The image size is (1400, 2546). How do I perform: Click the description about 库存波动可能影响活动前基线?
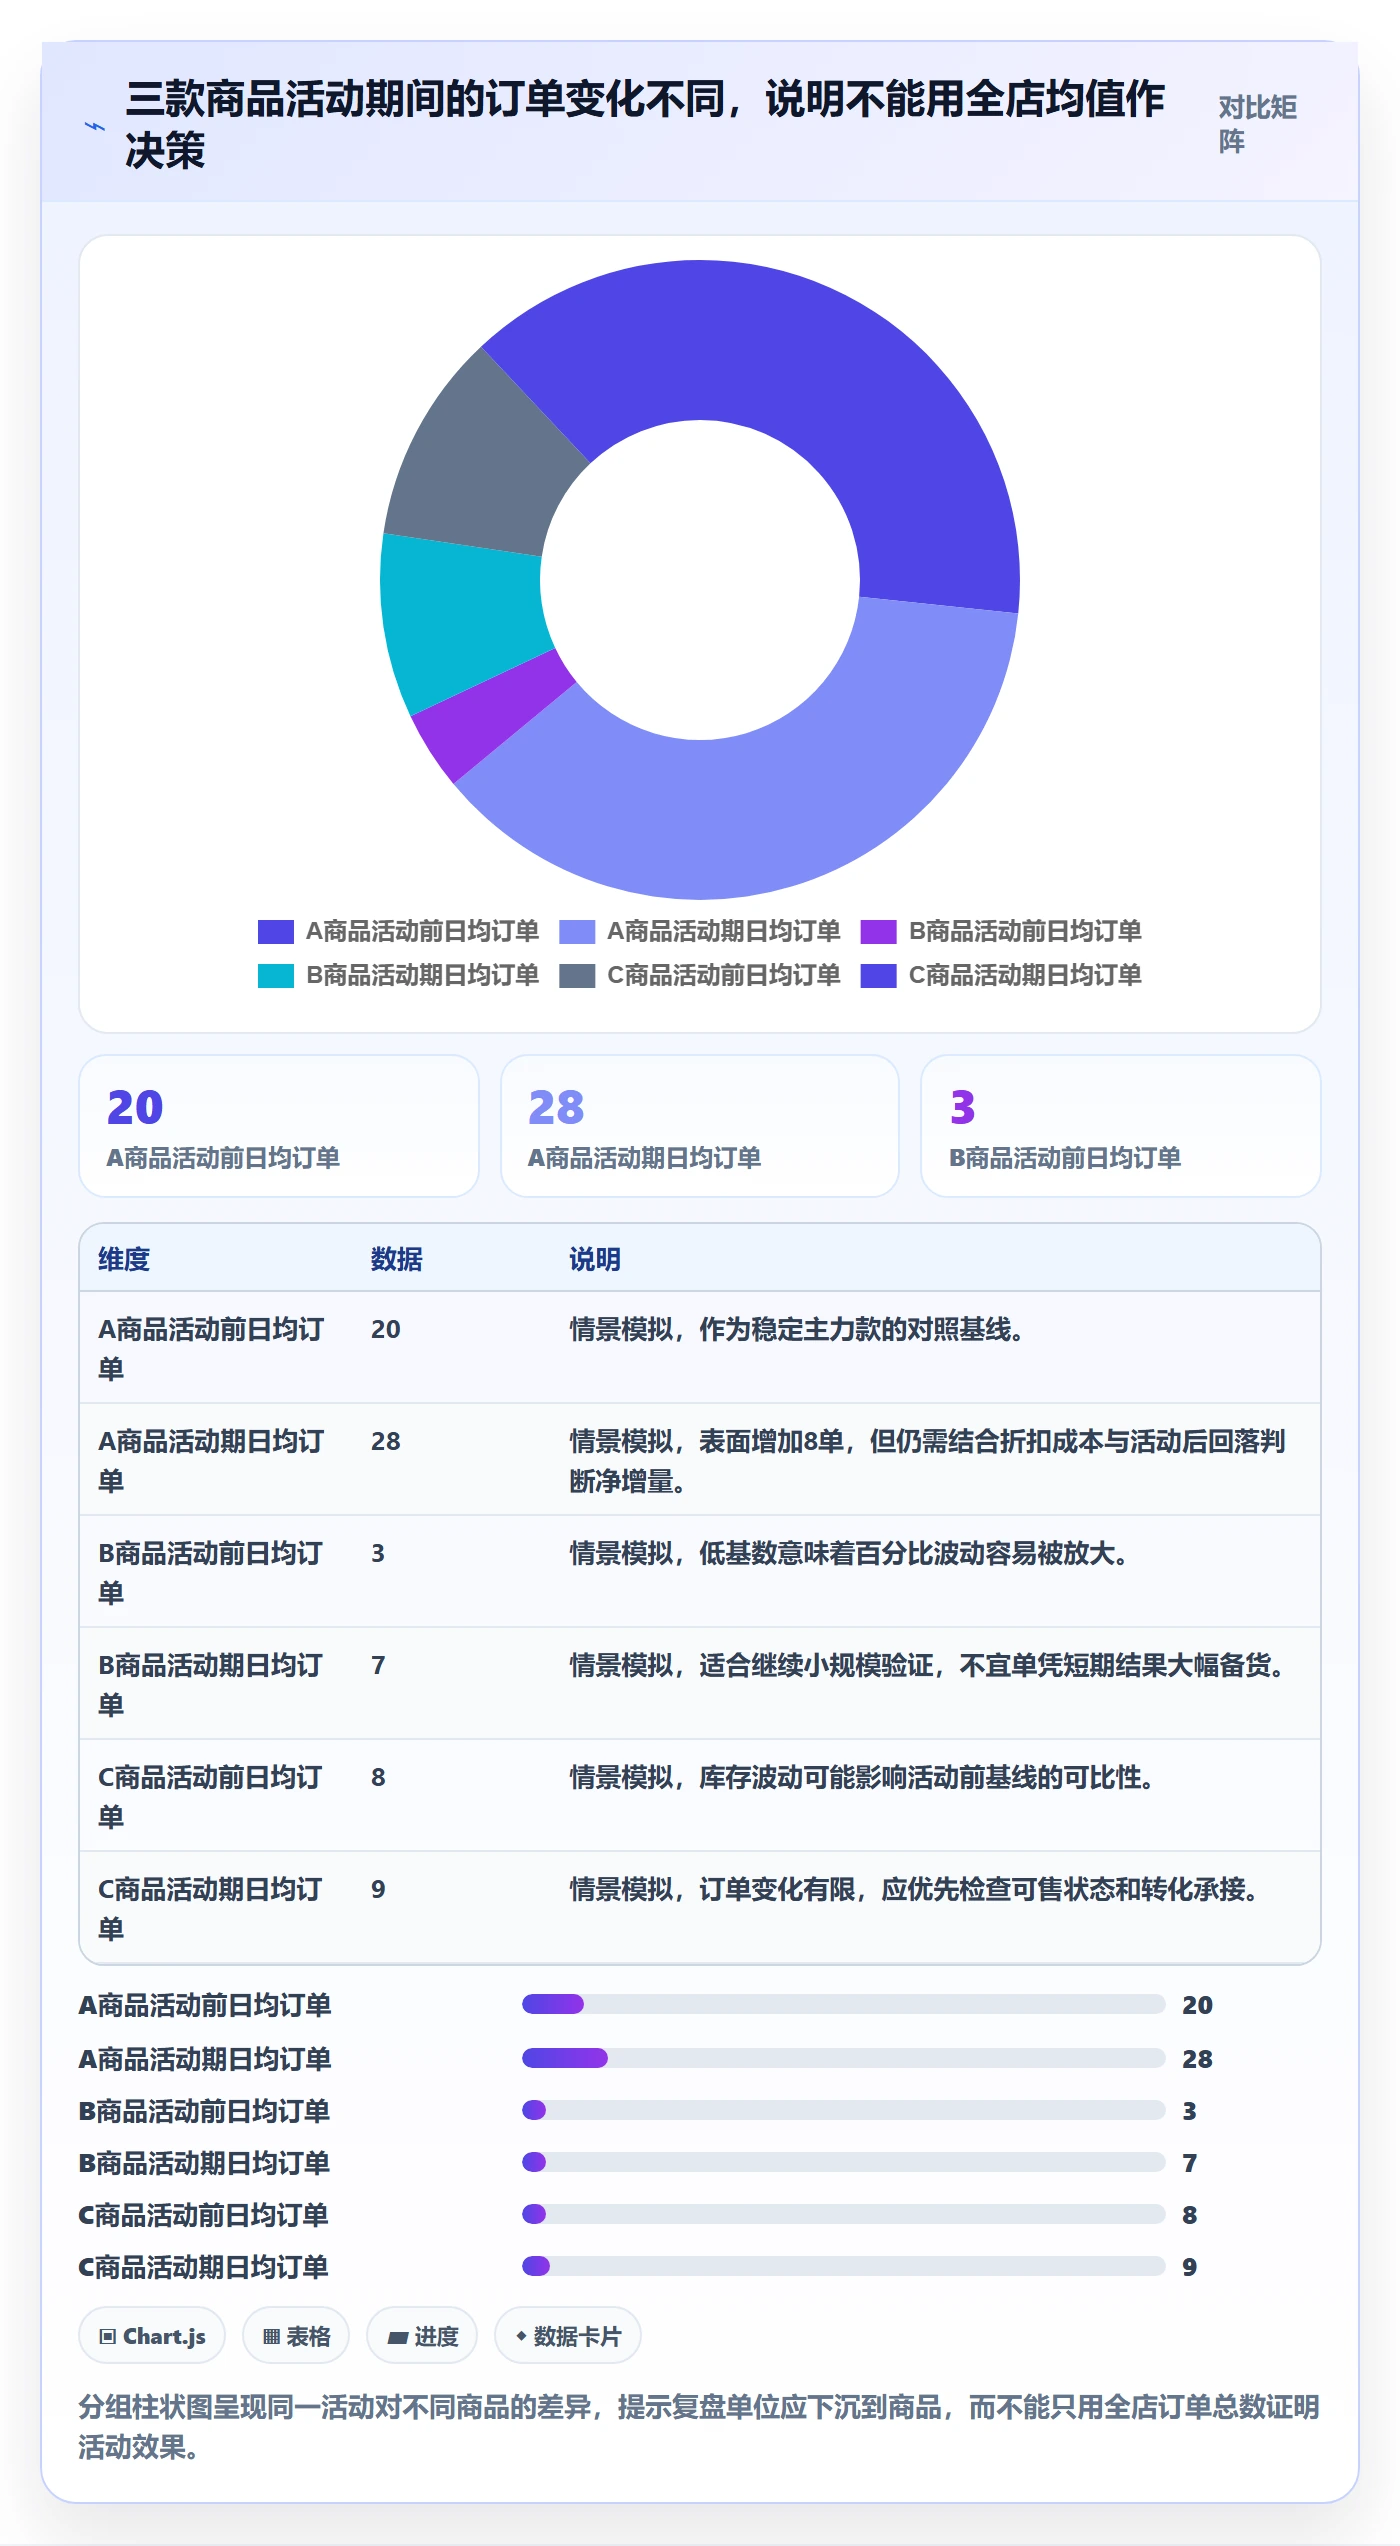(x=862, y=1777)
